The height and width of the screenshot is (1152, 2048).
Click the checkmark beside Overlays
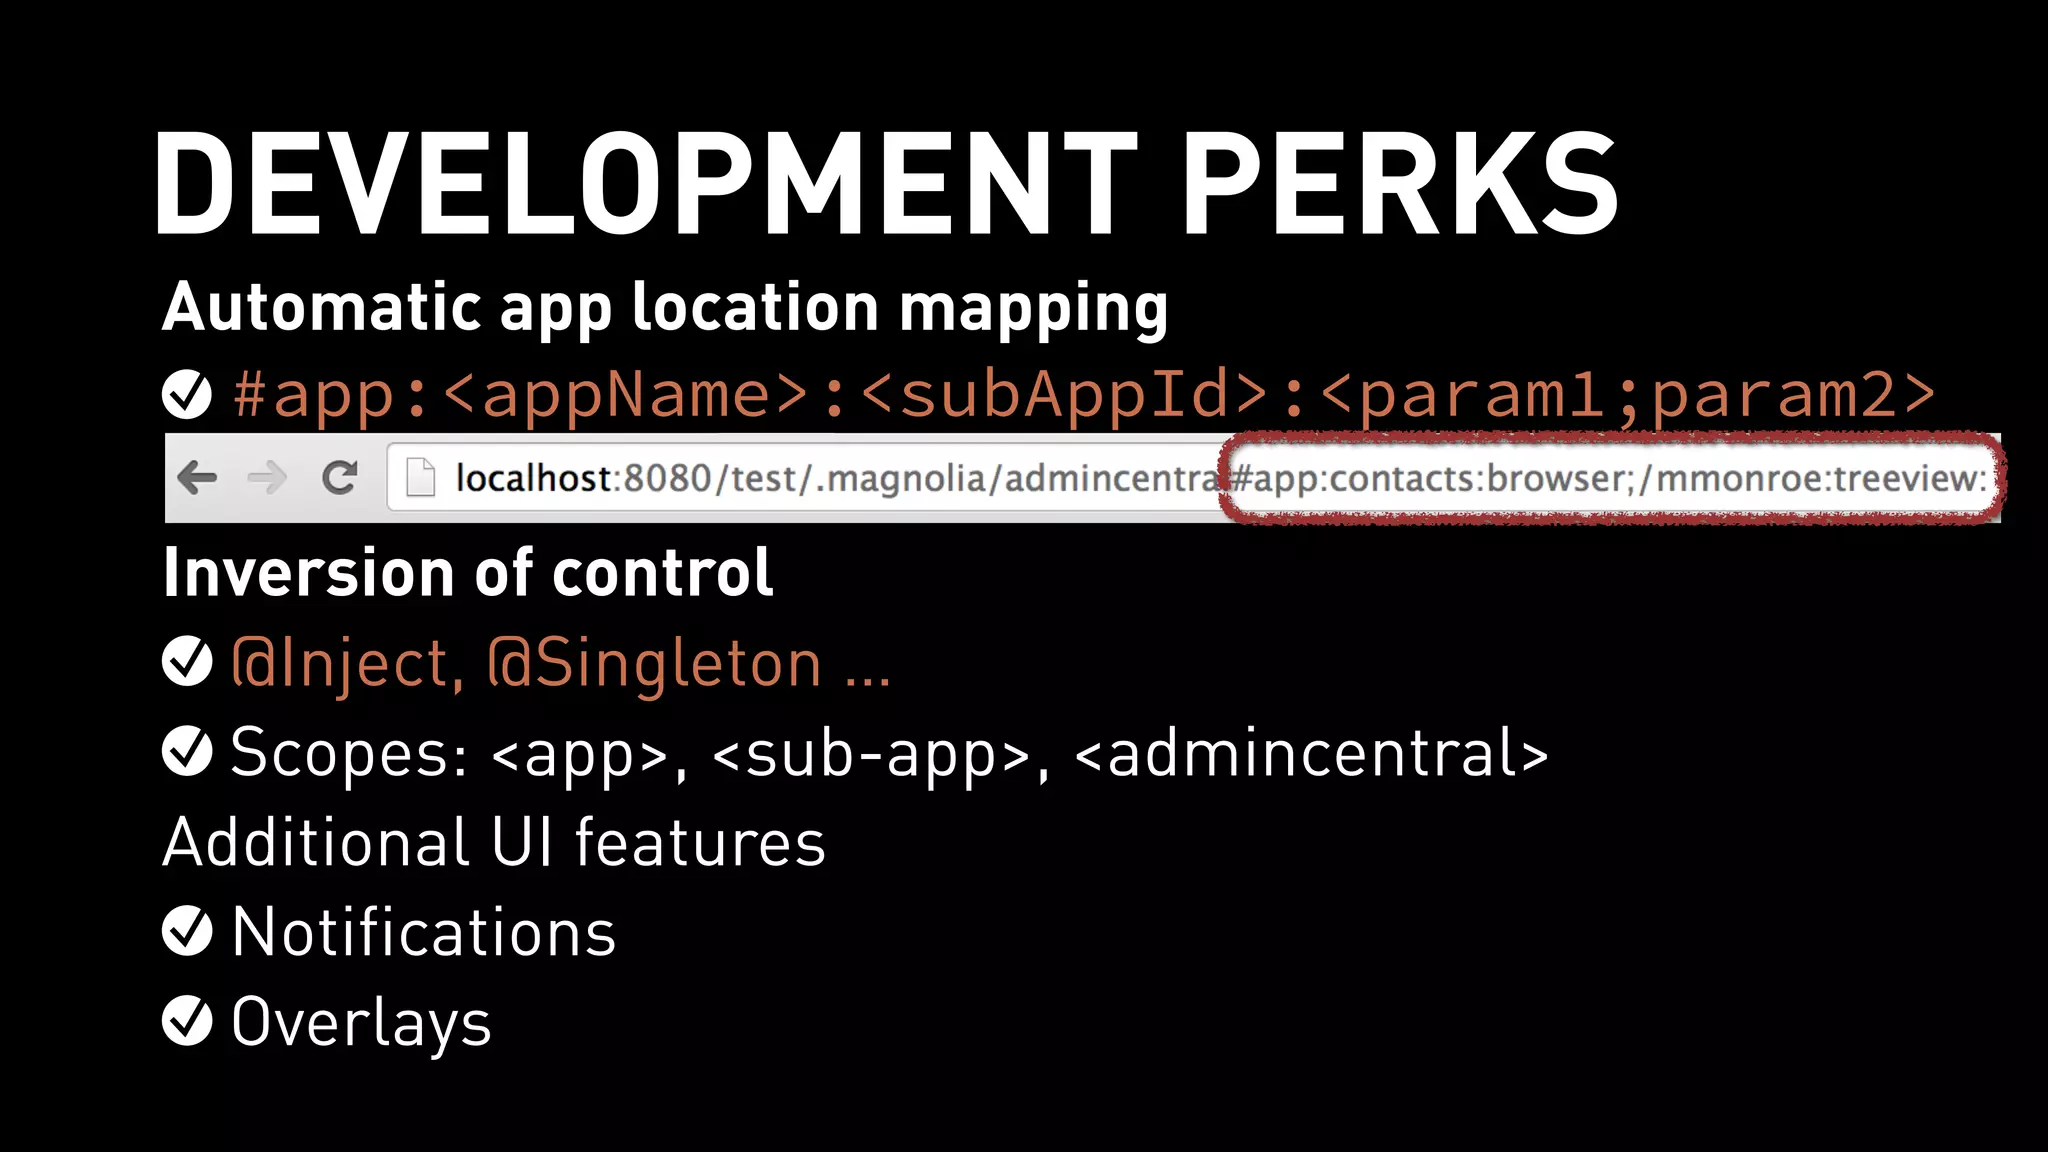point(187,1022)
